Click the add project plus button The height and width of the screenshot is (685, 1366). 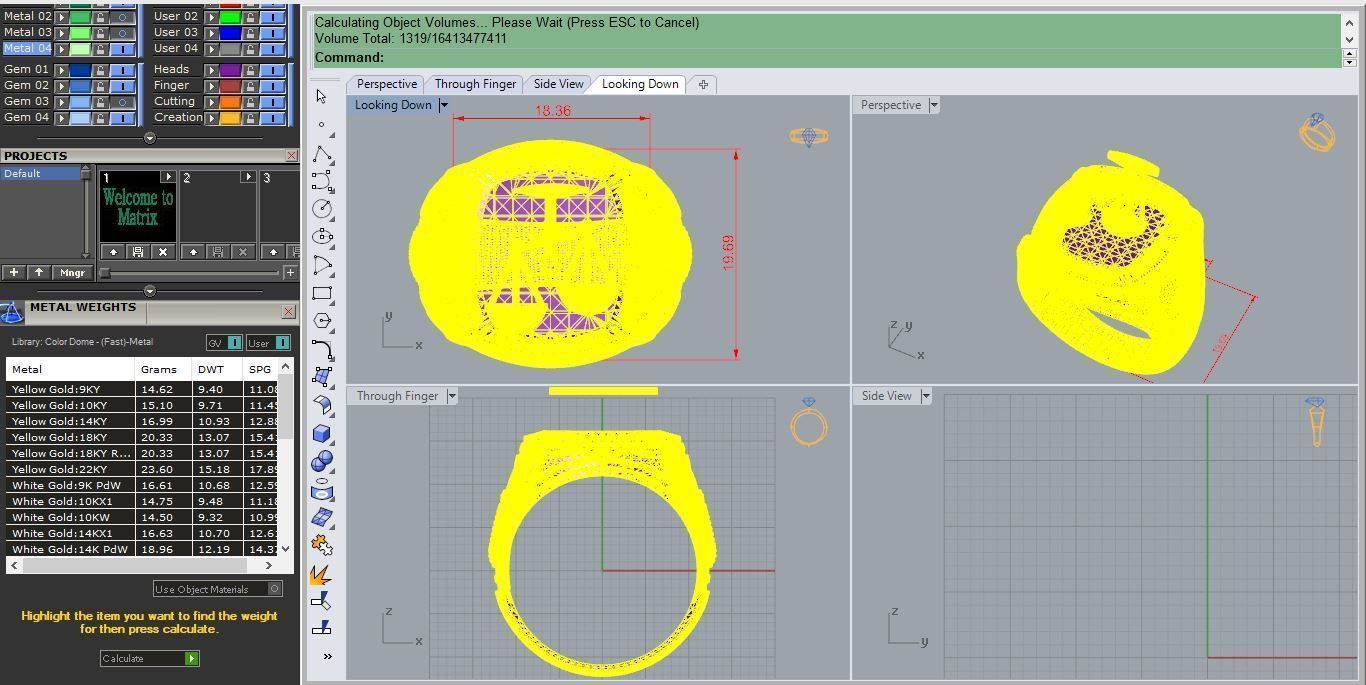(13, 272)
